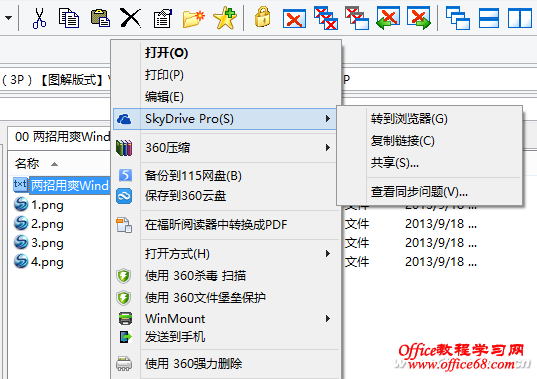Image resolution: width=537 pixels, height=379 pixels.
Task: Select 复制链接(C) in submenu
Action: coord(429,141)
